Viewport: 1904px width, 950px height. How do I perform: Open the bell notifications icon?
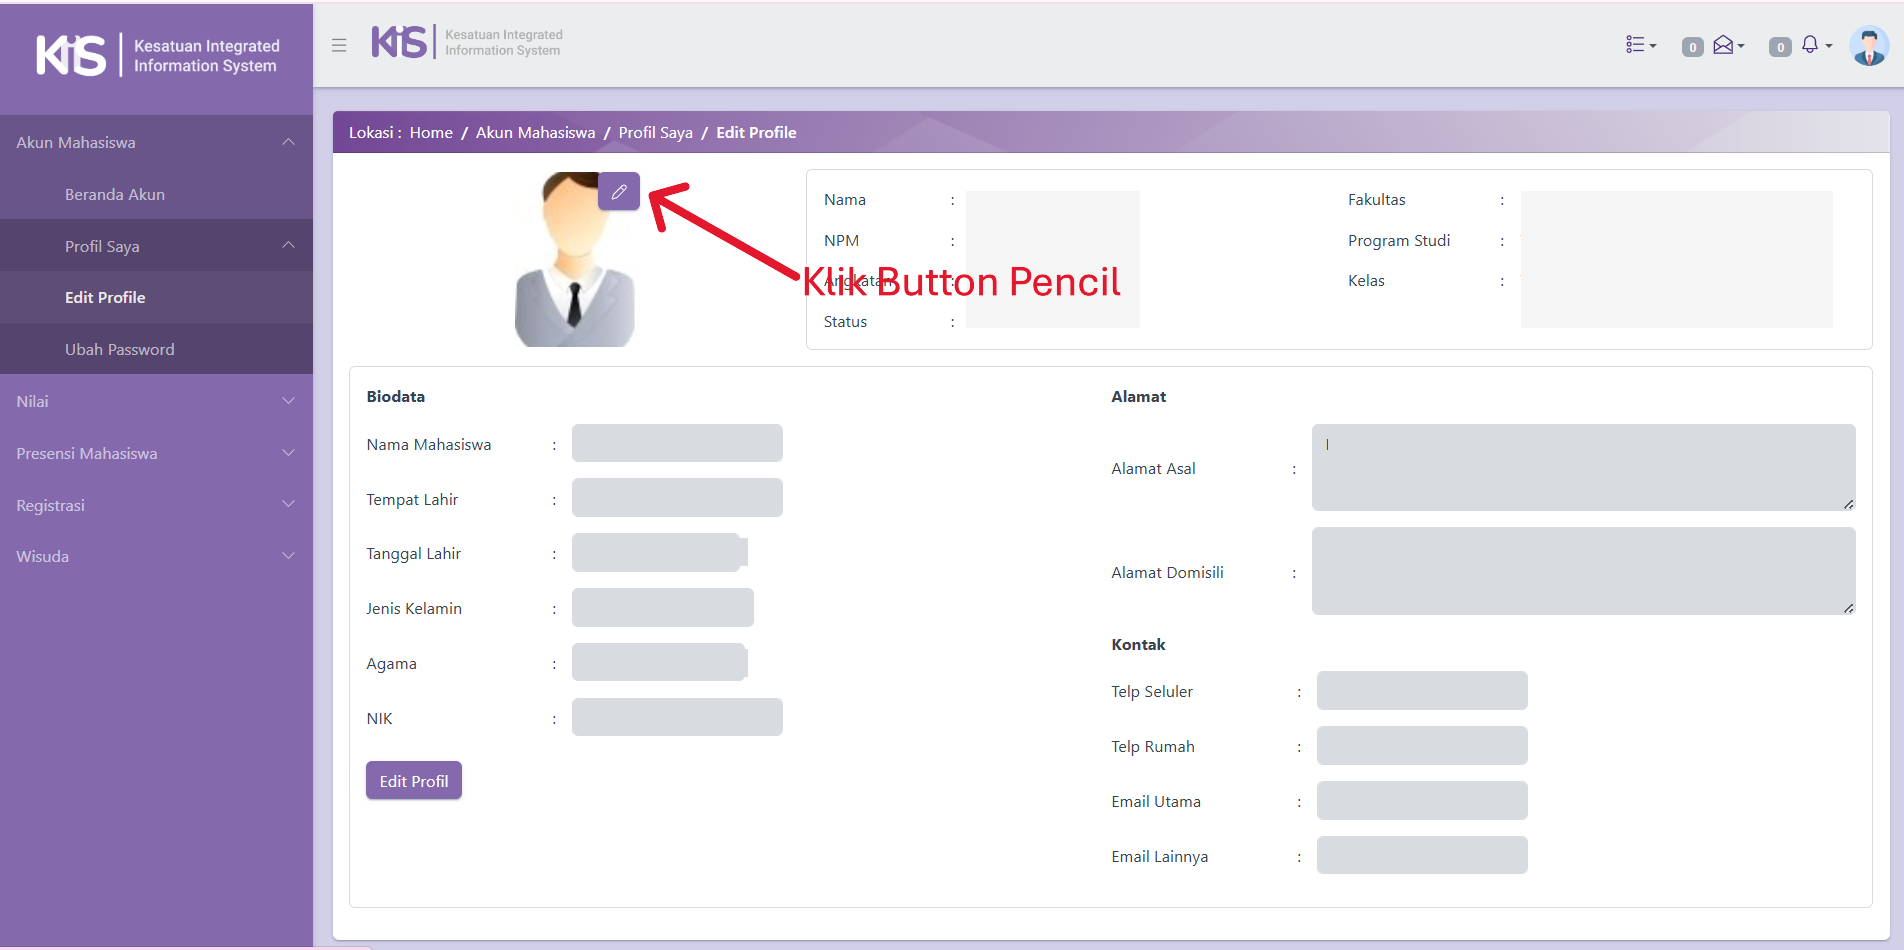pyautogui.click(x=1813, y=45)
